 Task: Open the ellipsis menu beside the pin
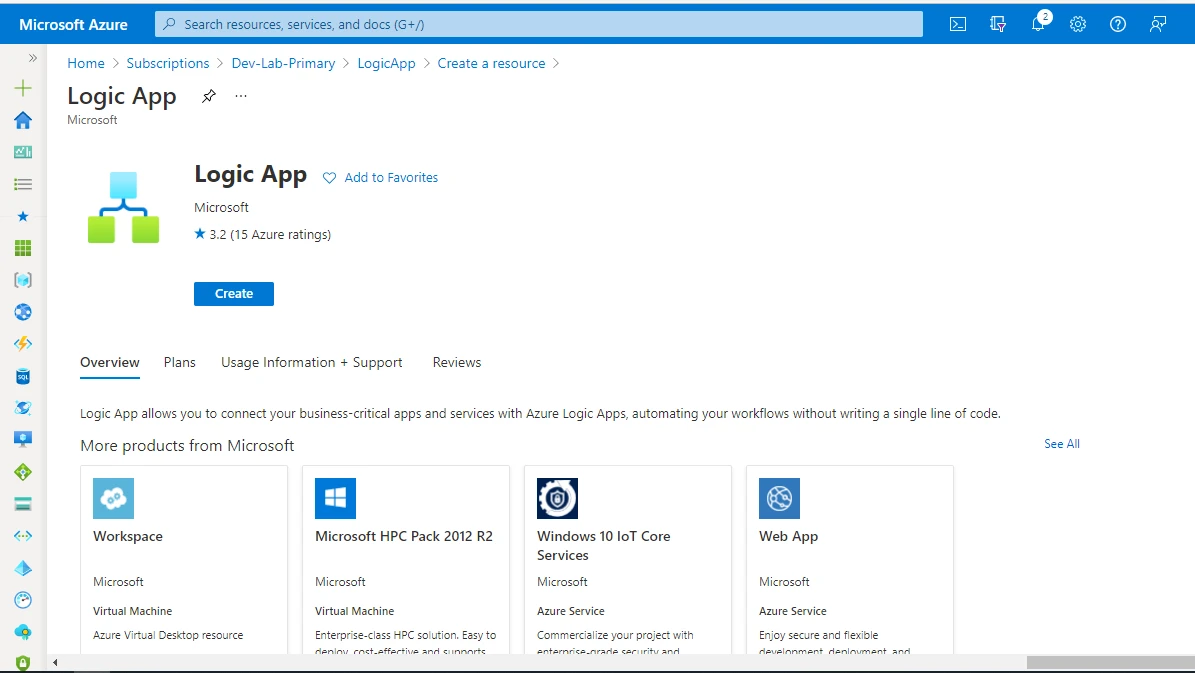coord(240,96)
